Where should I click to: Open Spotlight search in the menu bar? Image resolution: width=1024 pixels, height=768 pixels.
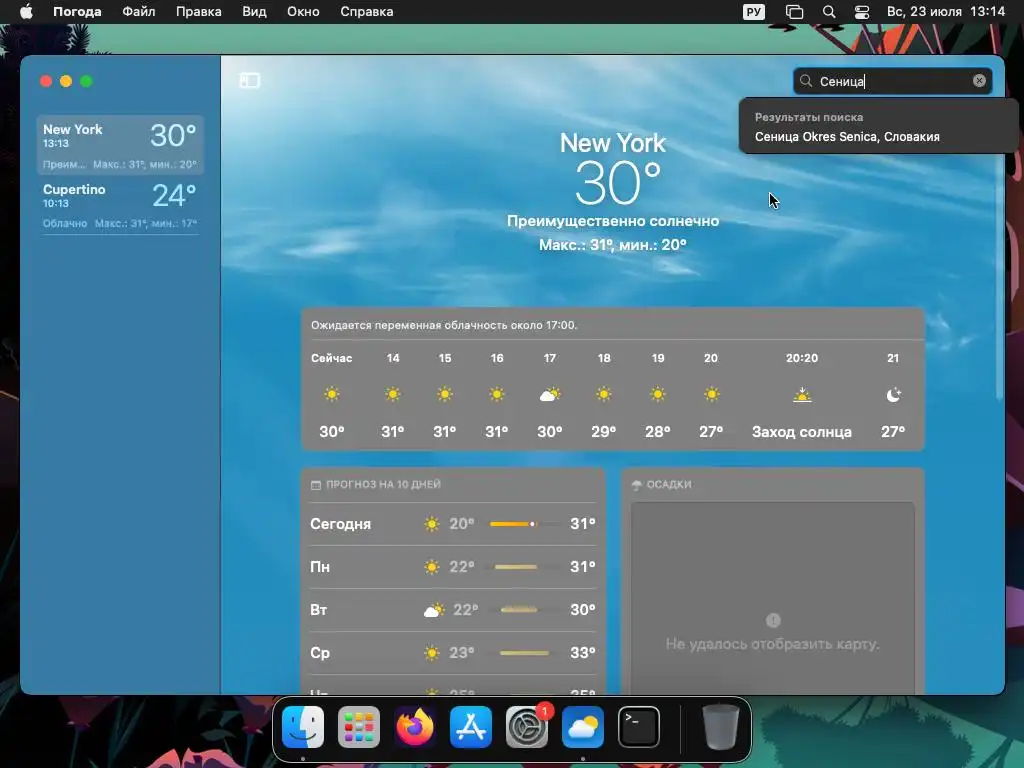[x=829, y=11]
